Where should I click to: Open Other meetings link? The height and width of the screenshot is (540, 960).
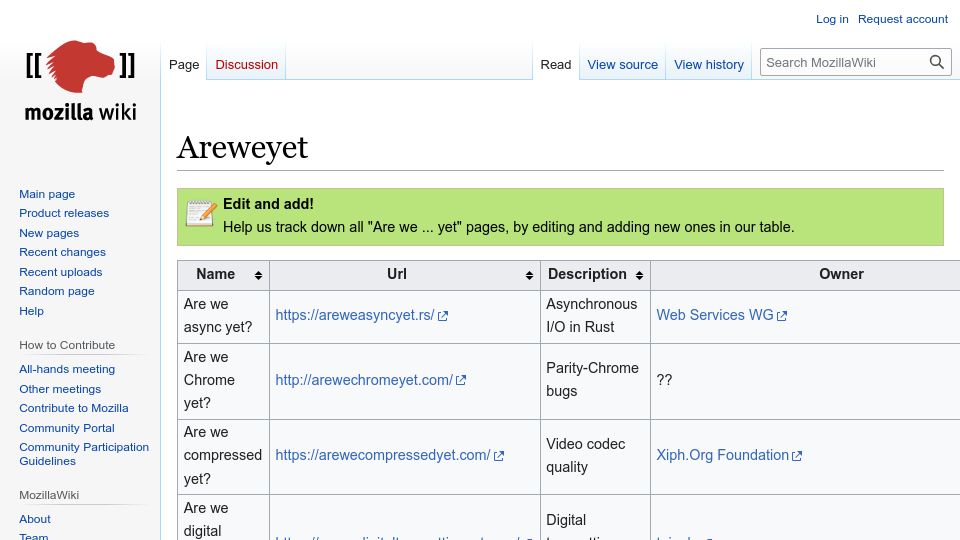(60, 389)
